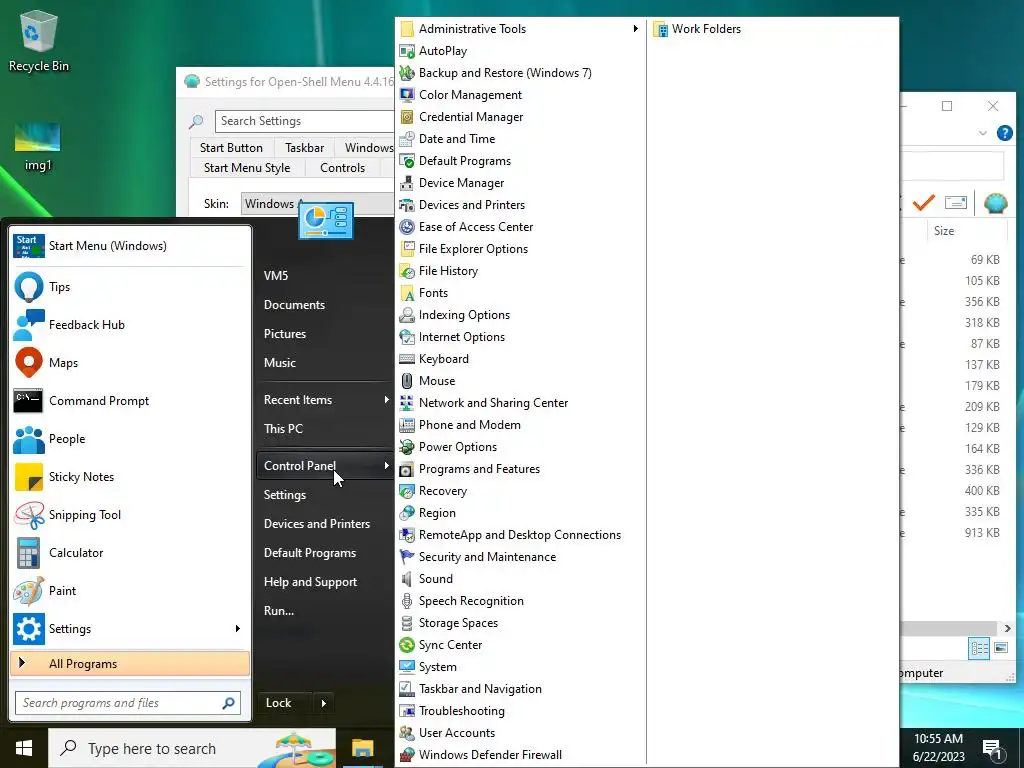
Task: Open the Skin dropdown
Action: (317, 204)
